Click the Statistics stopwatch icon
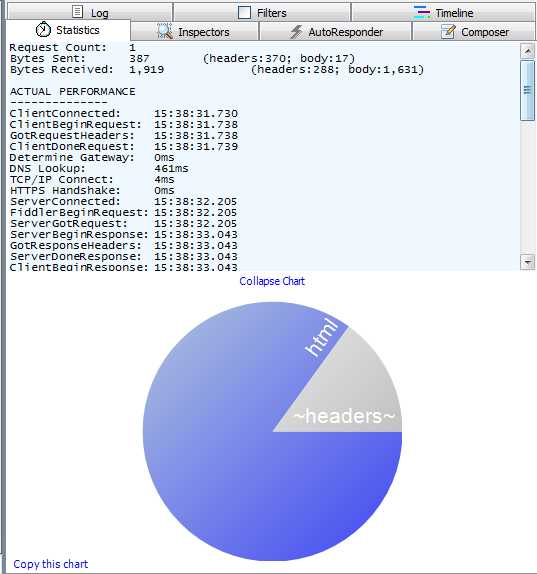 [43, 30]
